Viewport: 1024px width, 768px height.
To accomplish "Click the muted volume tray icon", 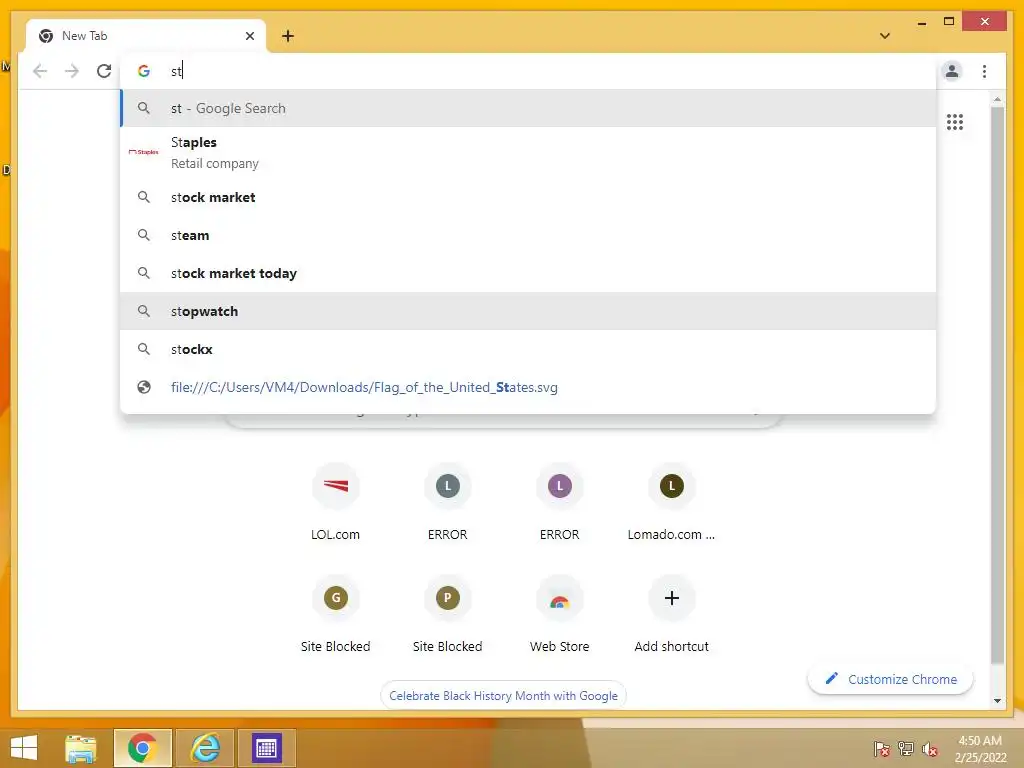I will [929, 749].
